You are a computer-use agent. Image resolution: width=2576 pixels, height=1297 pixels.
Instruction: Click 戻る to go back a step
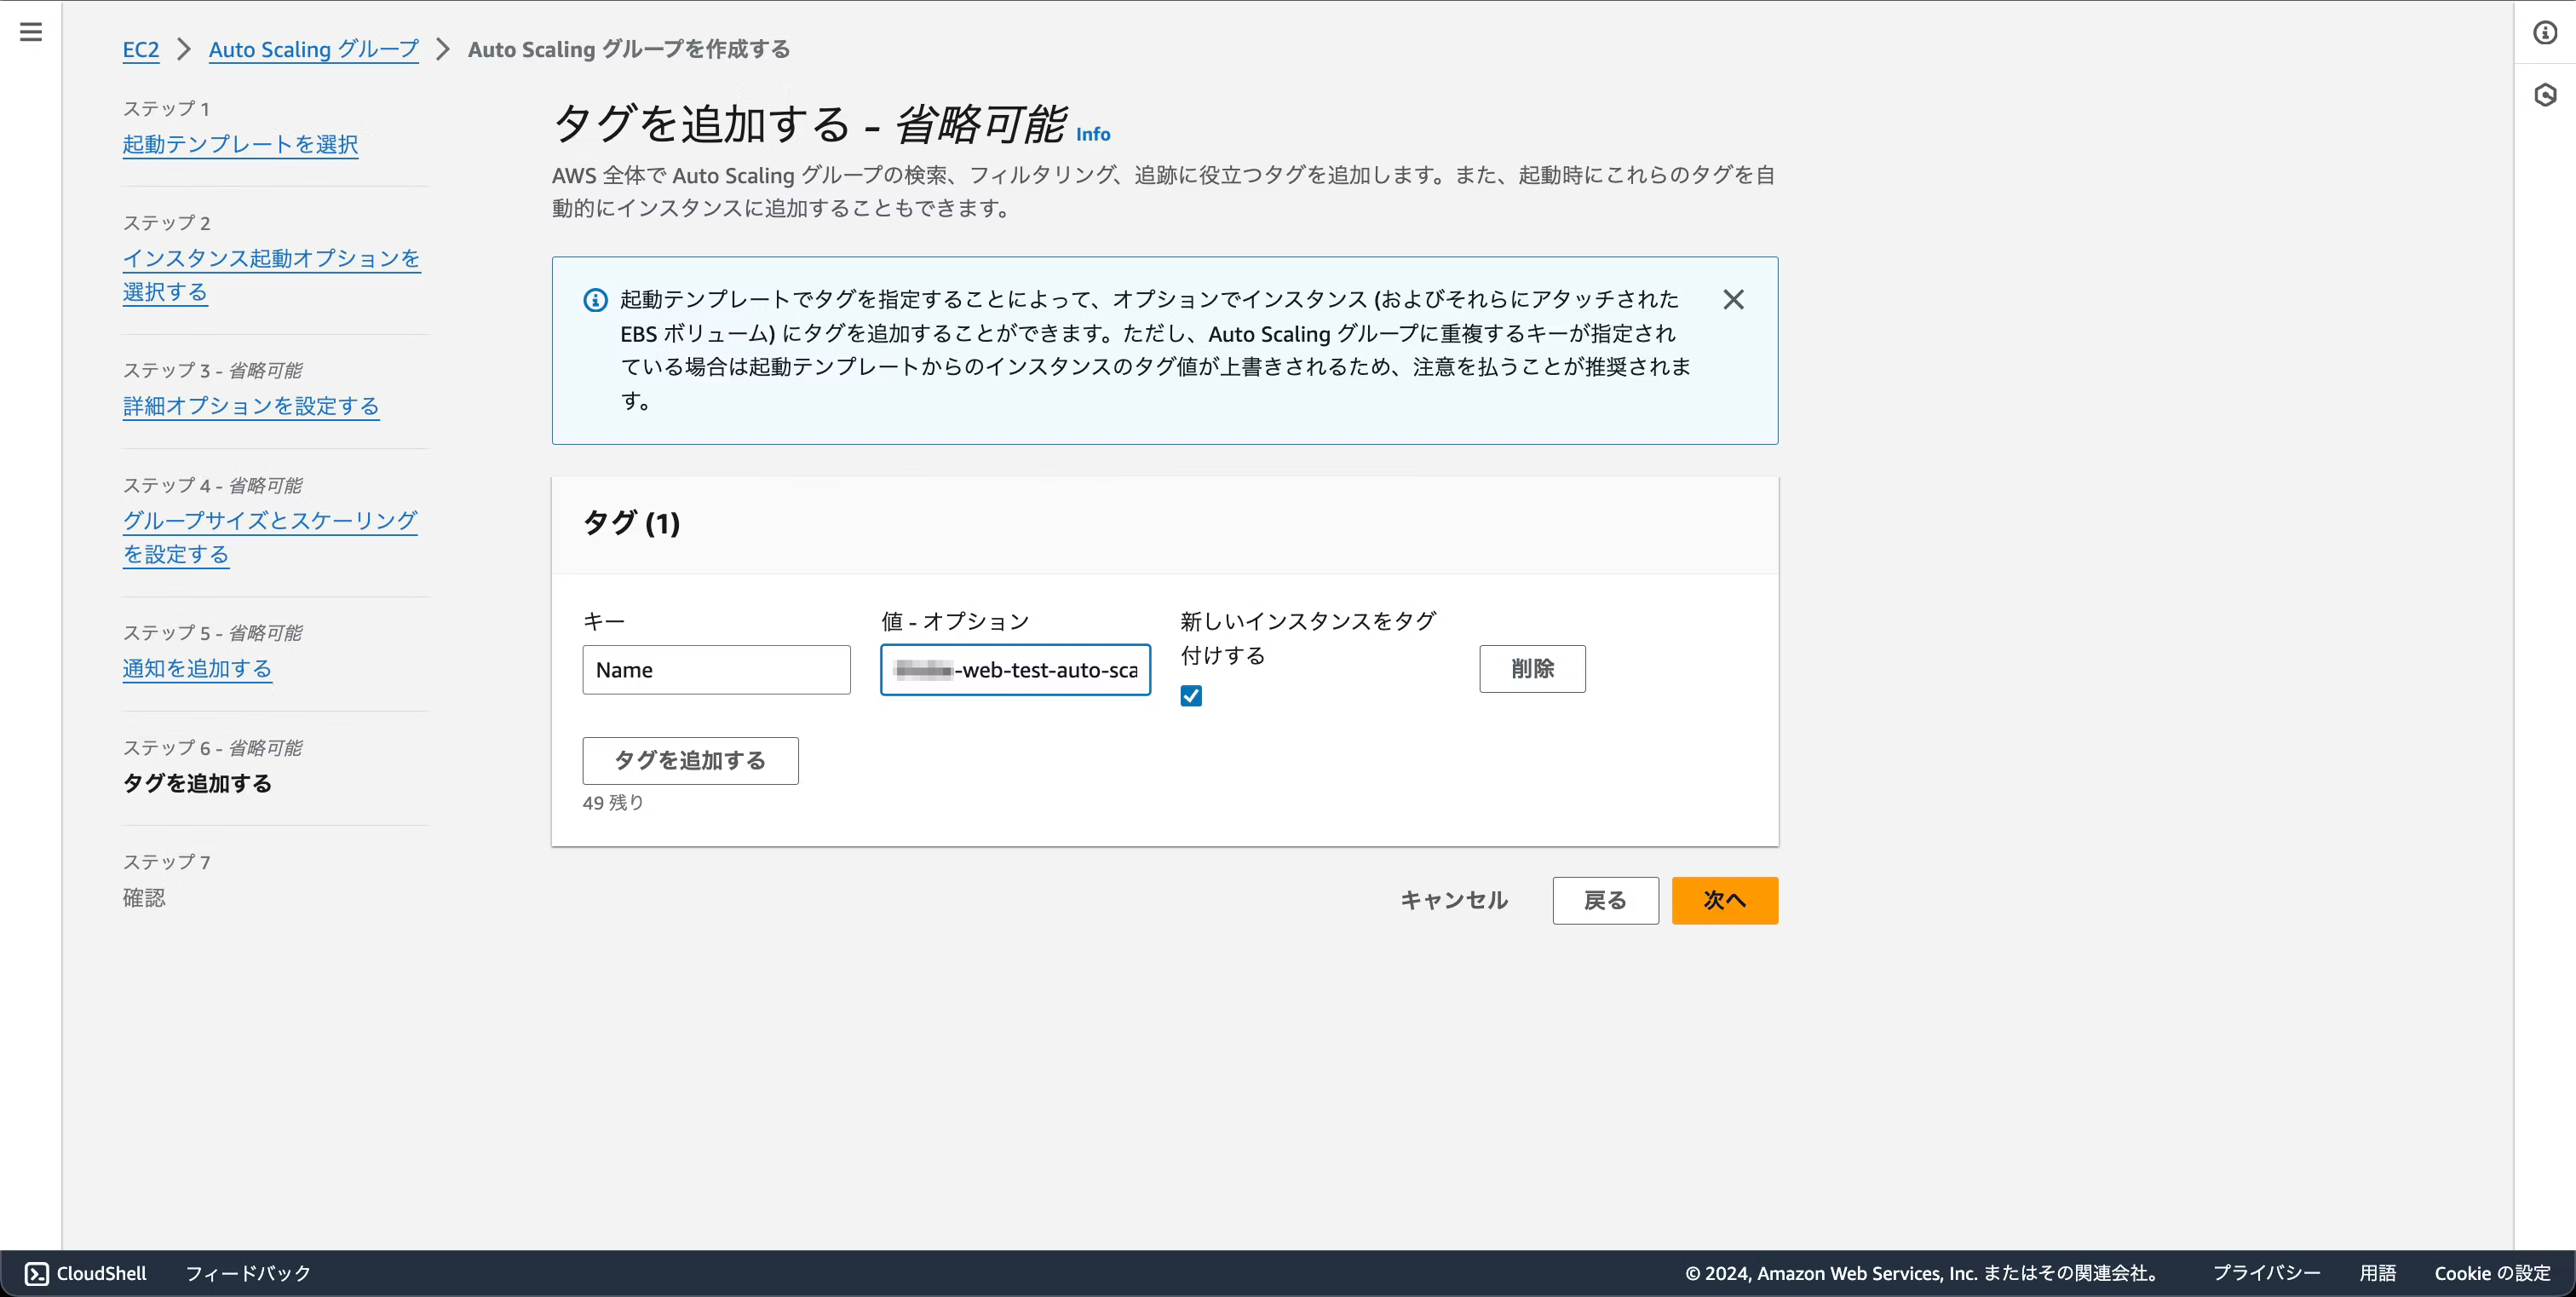[1604, 900]
